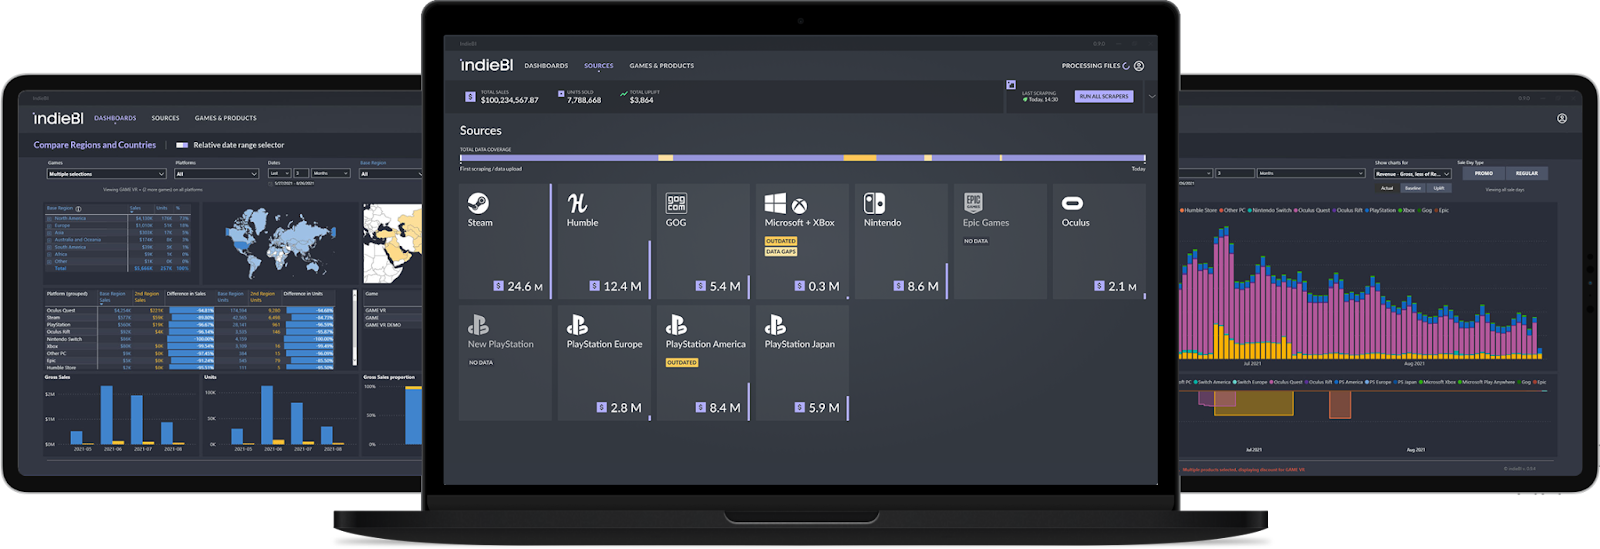This screenshot has height=549, width=1600.
Task: Click the Processing Files label
Action: click(x=1091, y=66)
